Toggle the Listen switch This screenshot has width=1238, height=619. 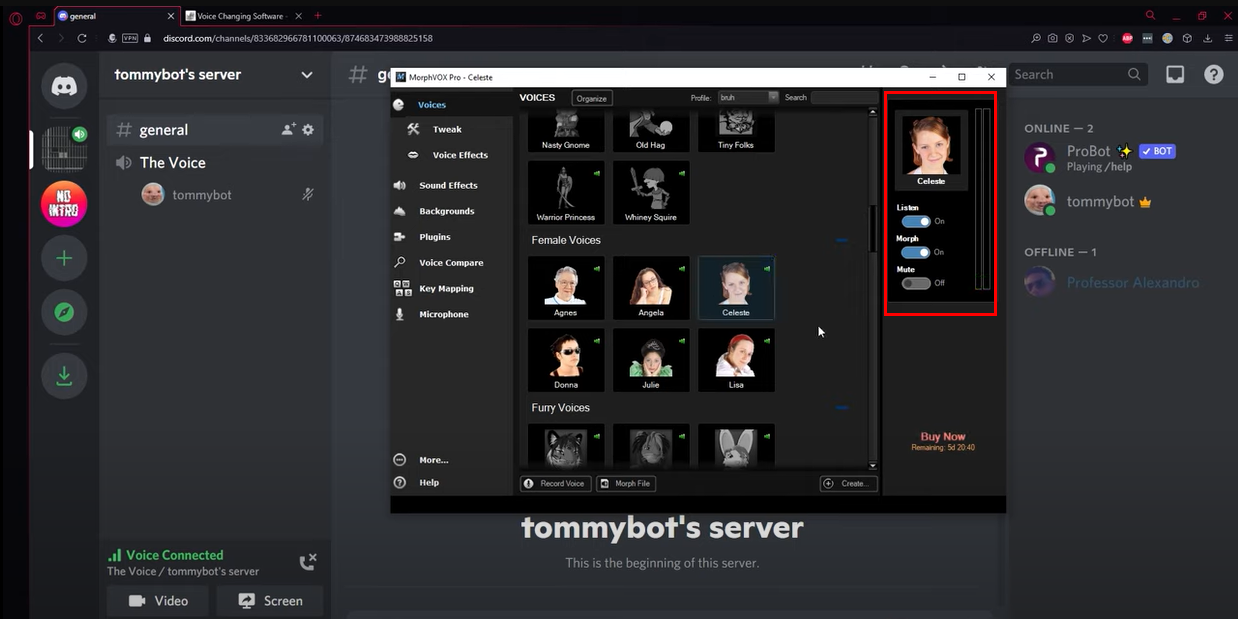[x=915, y=222]
